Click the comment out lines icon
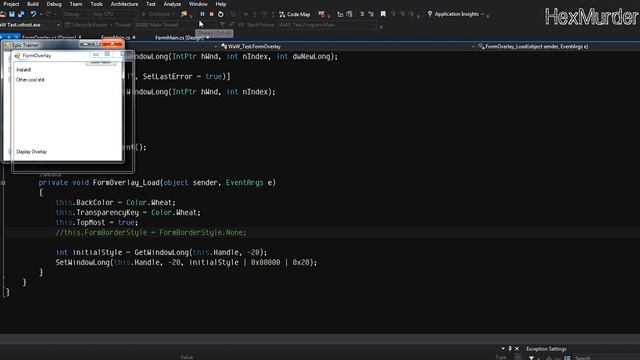 (x=362, y=14)
